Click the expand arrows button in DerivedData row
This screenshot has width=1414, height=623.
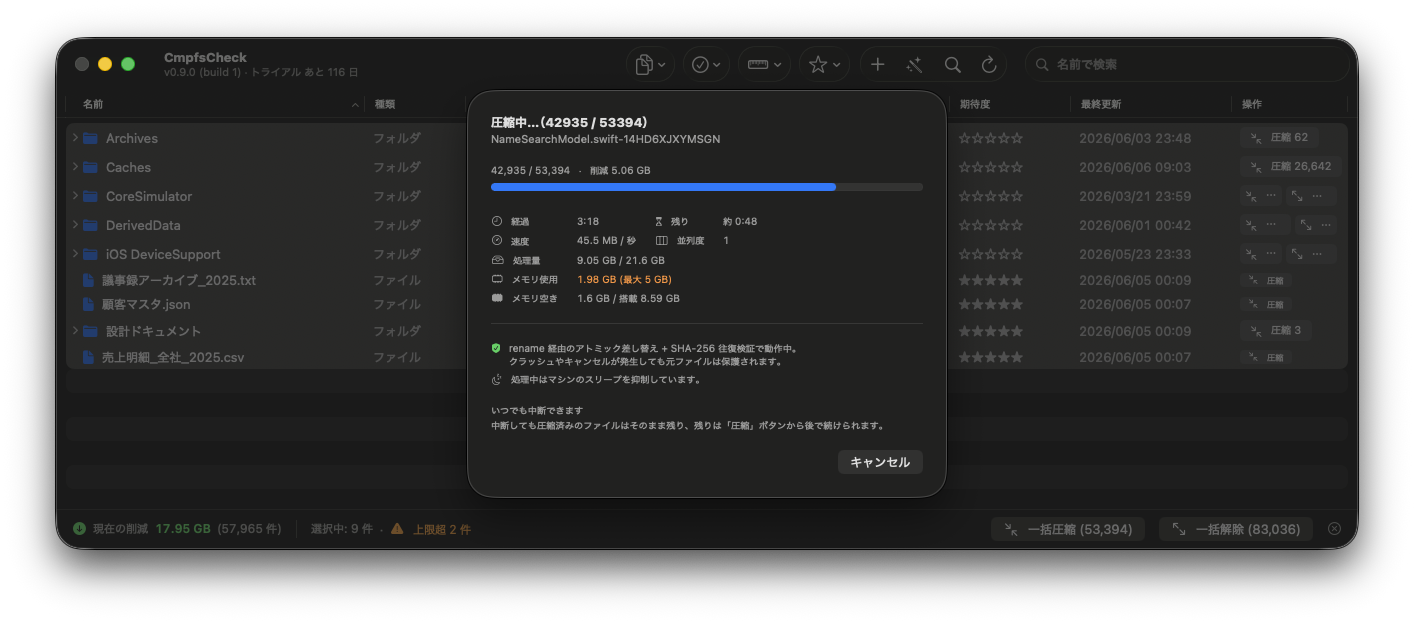click(x=1316, y=225)
